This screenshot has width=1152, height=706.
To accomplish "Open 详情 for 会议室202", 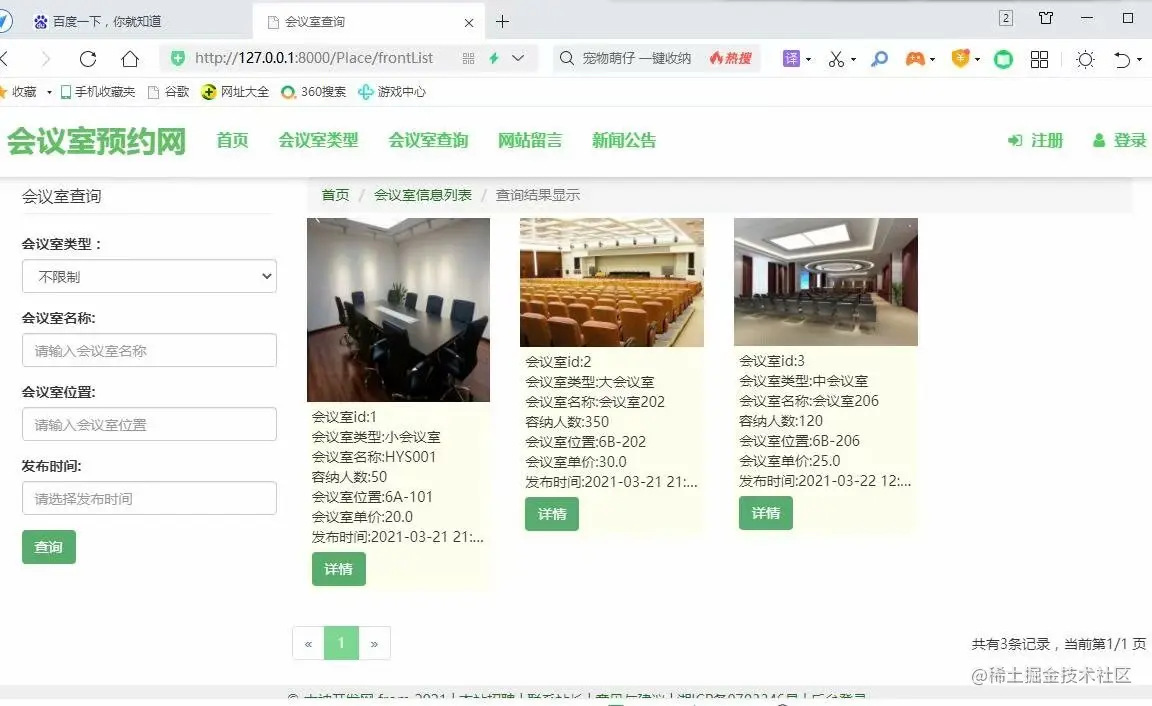I will [552, 514].
